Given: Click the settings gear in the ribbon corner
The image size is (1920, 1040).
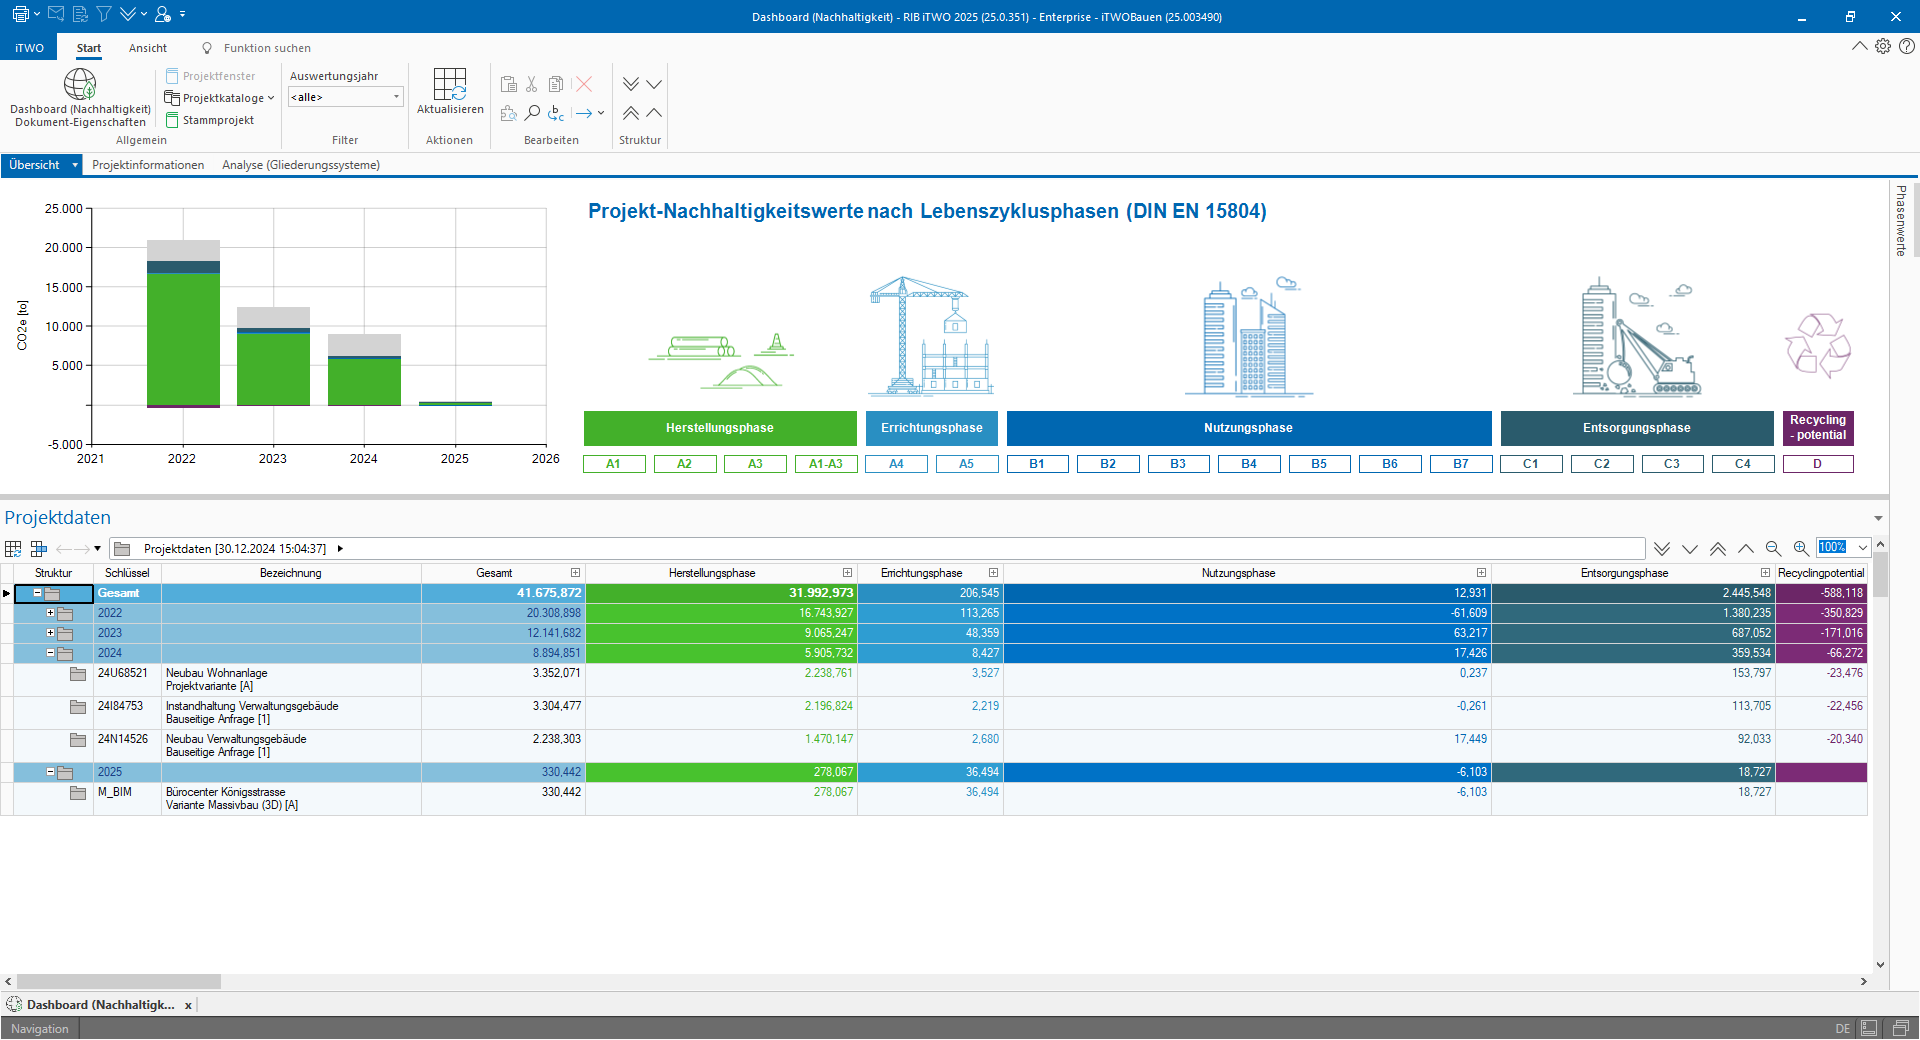Looking at the screenshot, I should [x=1883, y=46].
